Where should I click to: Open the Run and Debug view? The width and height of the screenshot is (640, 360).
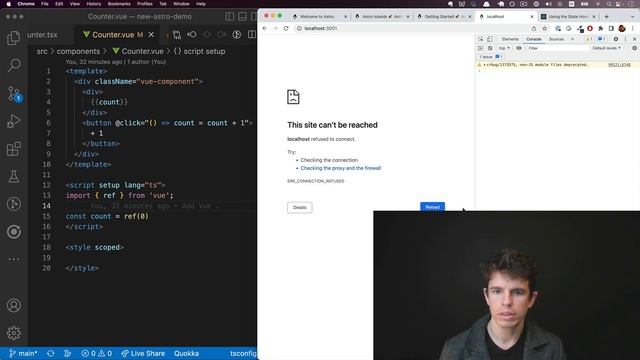tap(13, 121)
